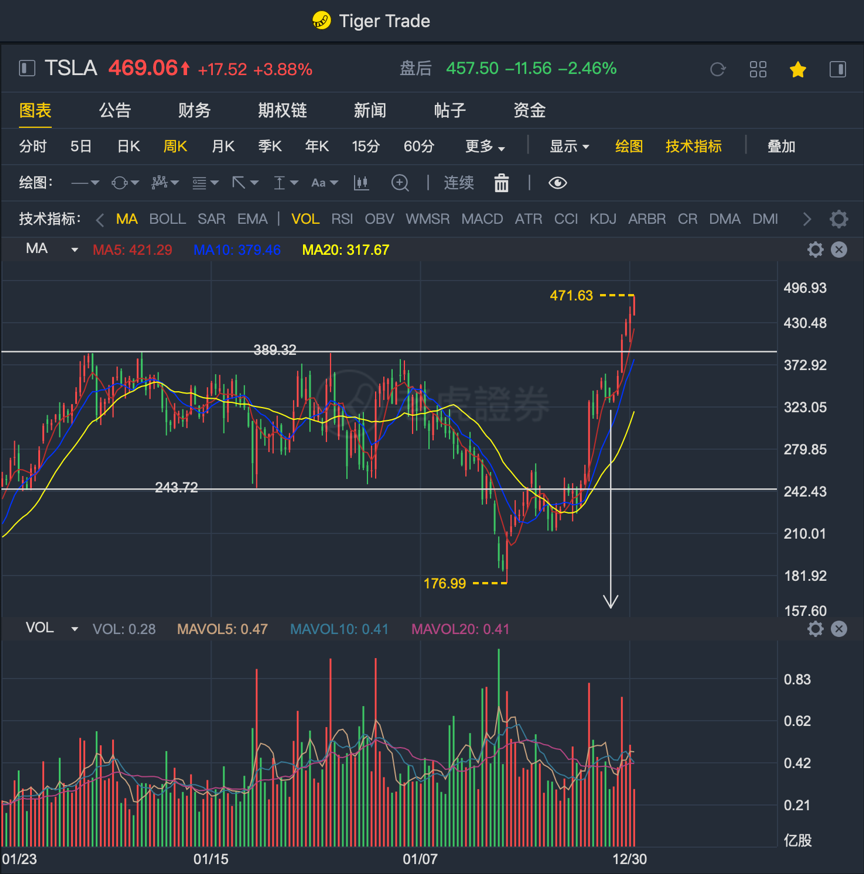Open the measurement tool dropdown
Image resolution: width=864 pixels, height=874 pixels.
tap(286, 183)
